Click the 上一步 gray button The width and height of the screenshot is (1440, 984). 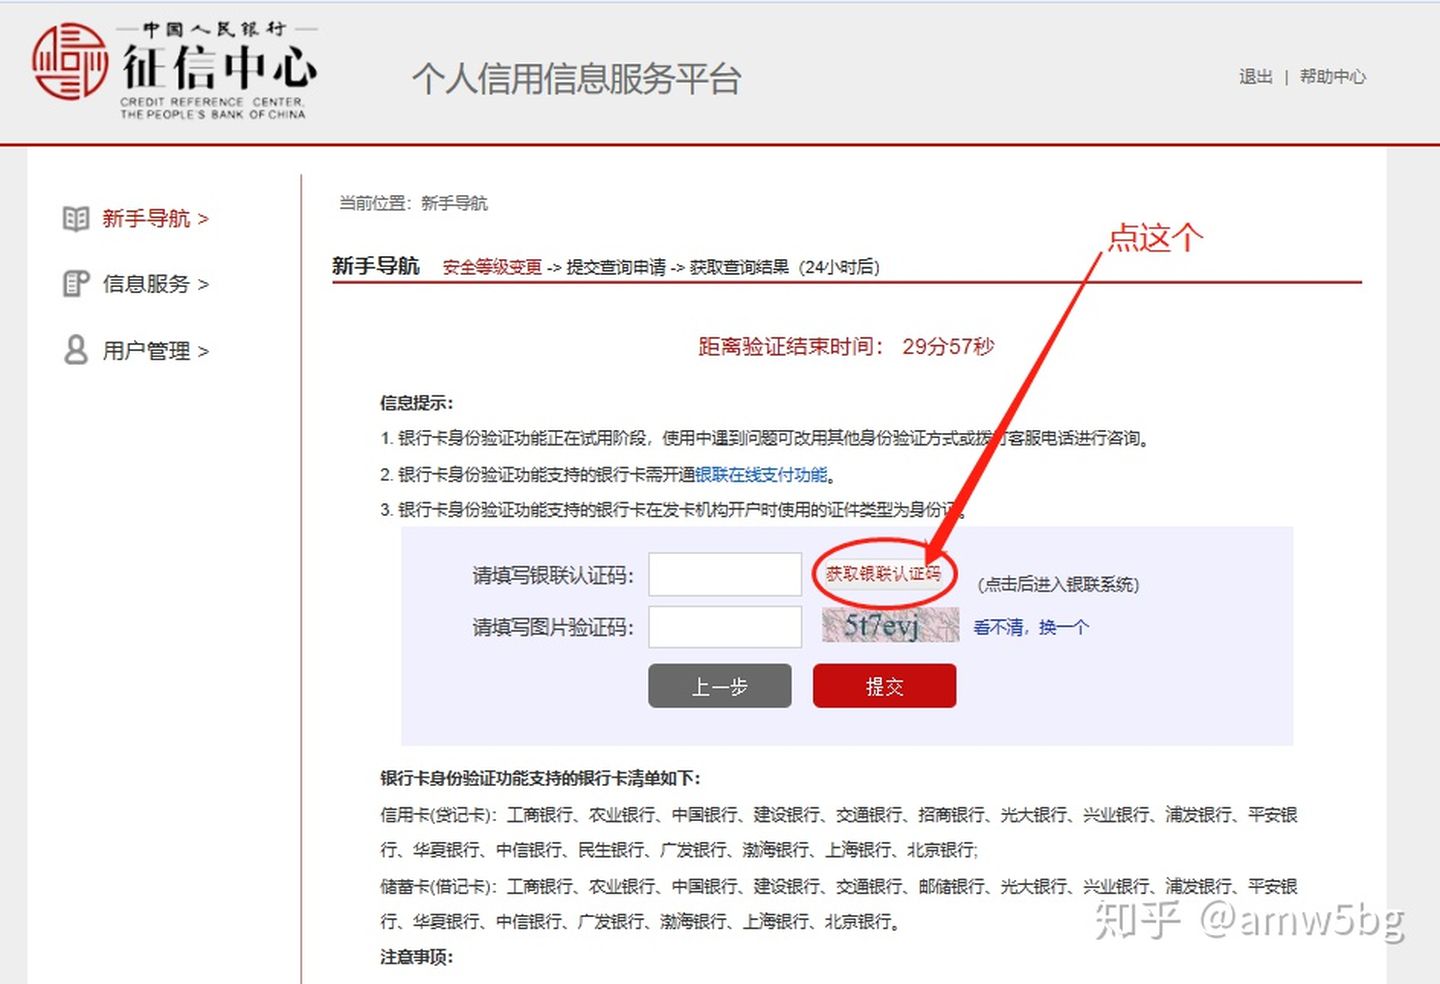point(719,686)
